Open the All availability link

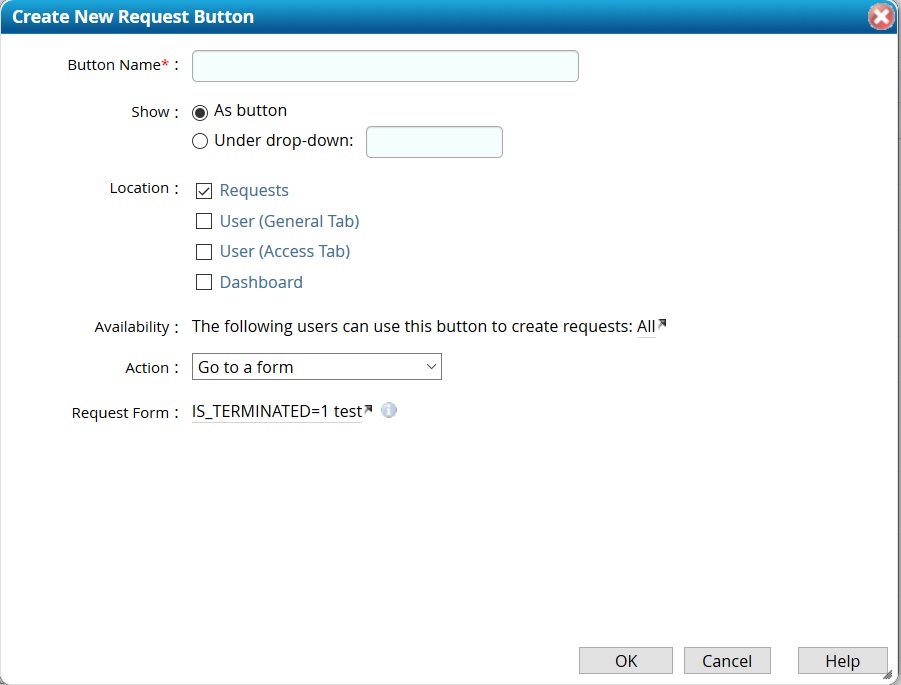point(647,325)
